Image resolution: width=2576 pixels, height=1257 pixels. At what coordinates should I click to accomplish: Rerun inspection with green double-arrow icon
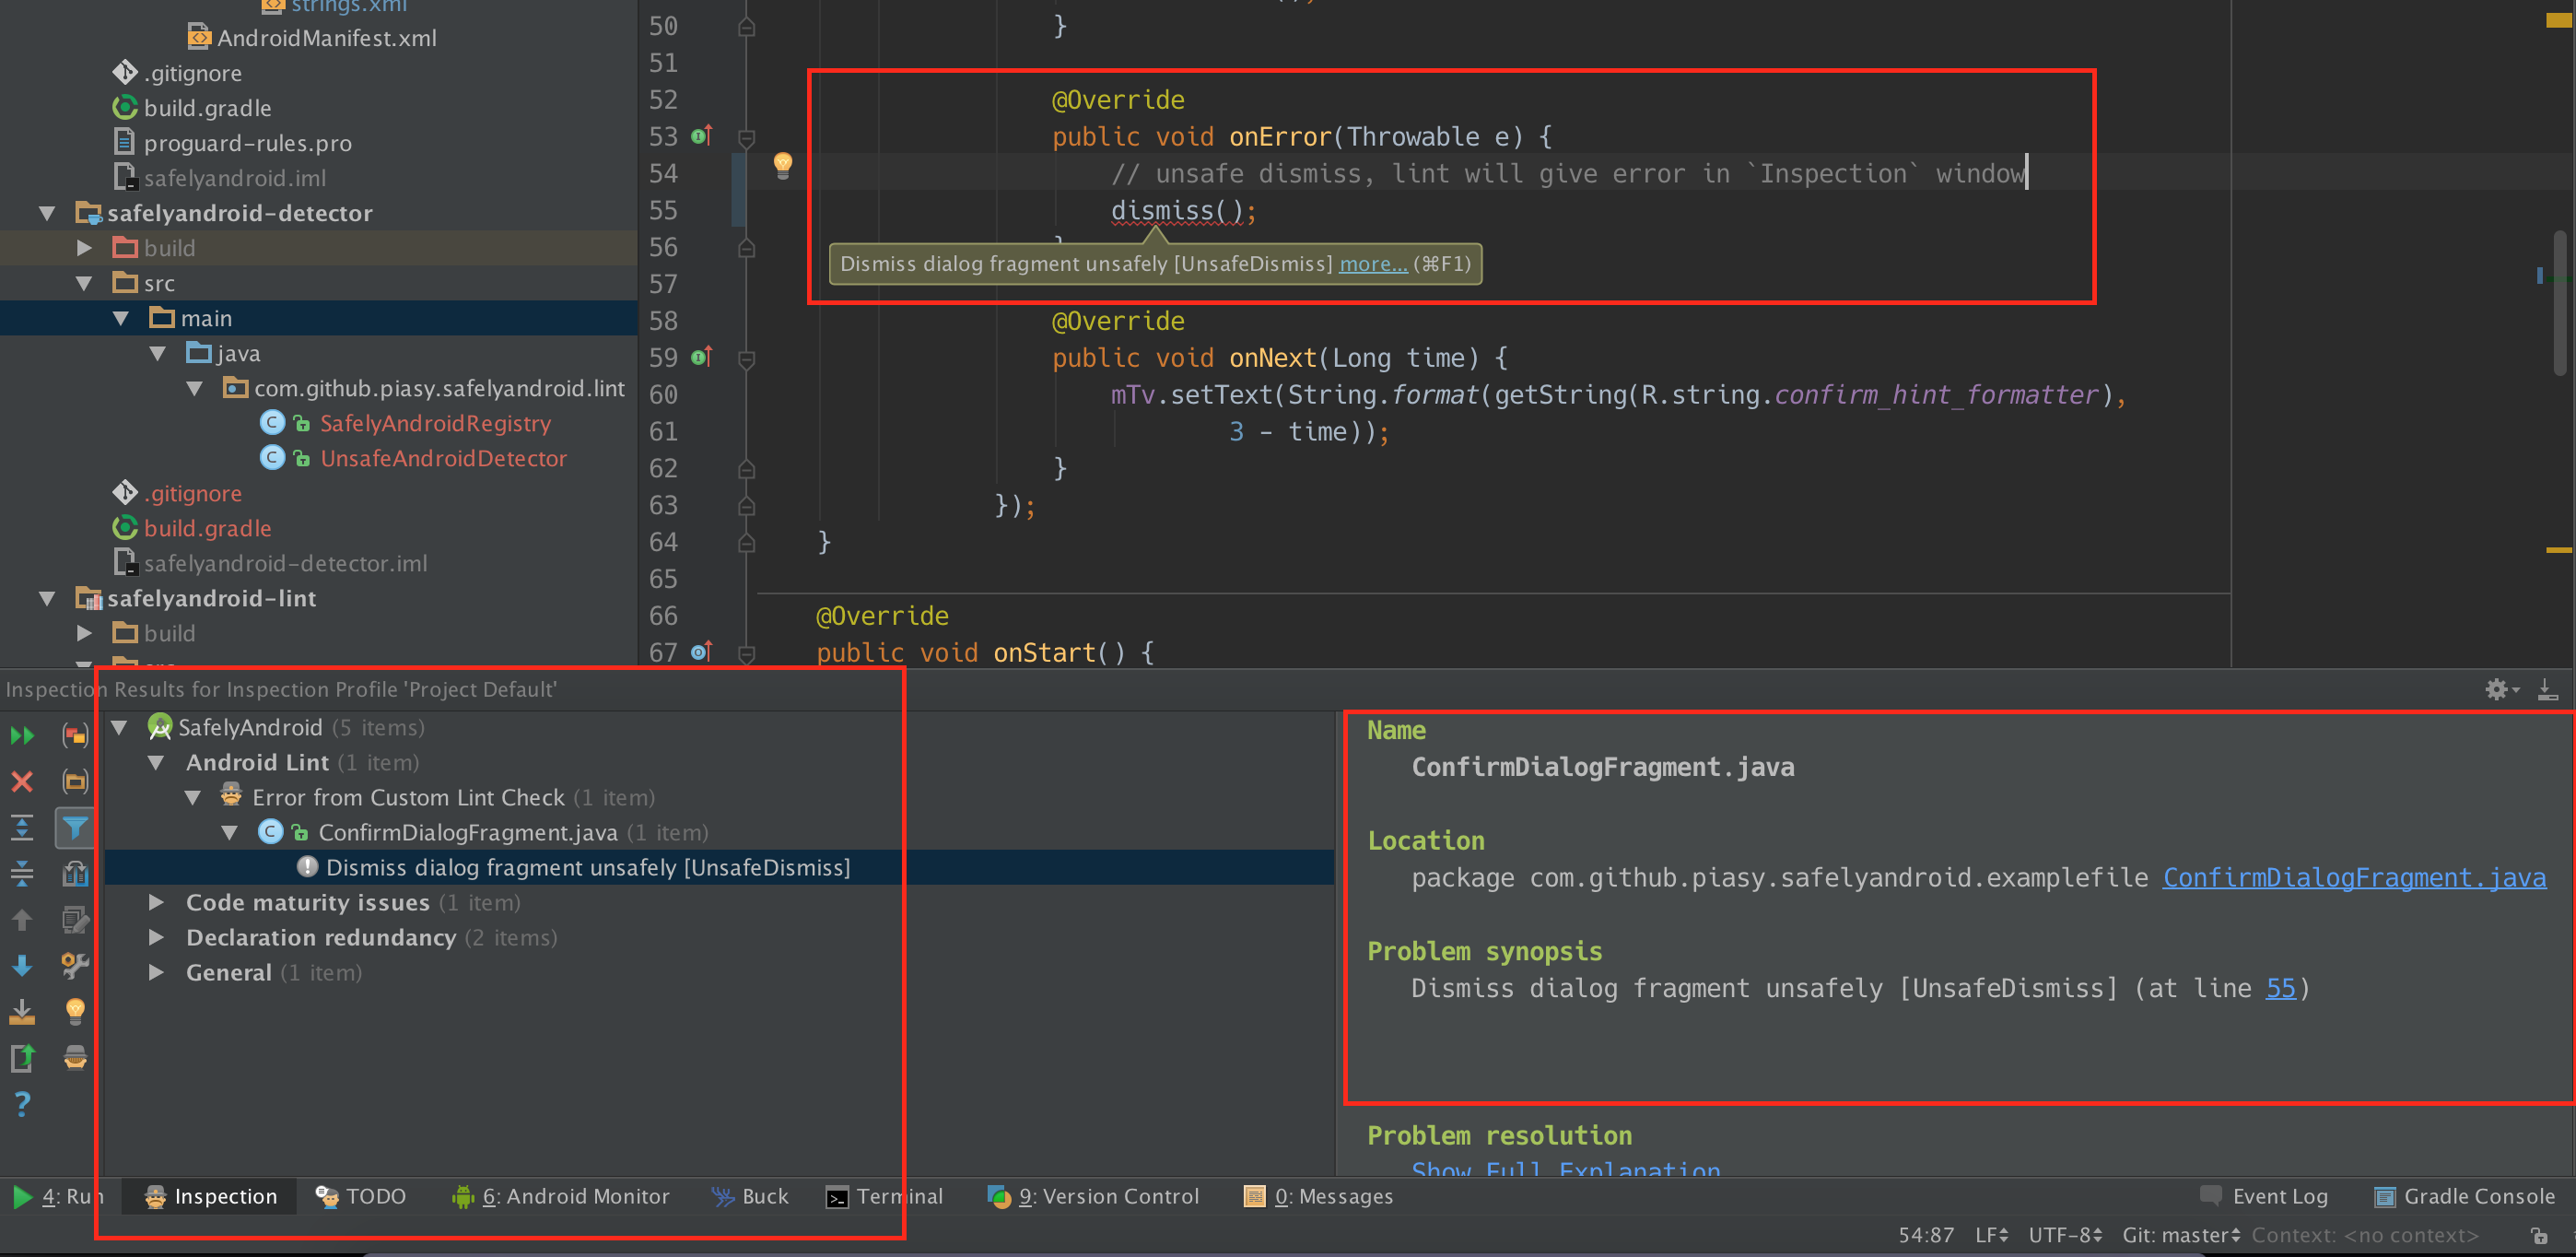pyautogui.click(x=22, y=736)
